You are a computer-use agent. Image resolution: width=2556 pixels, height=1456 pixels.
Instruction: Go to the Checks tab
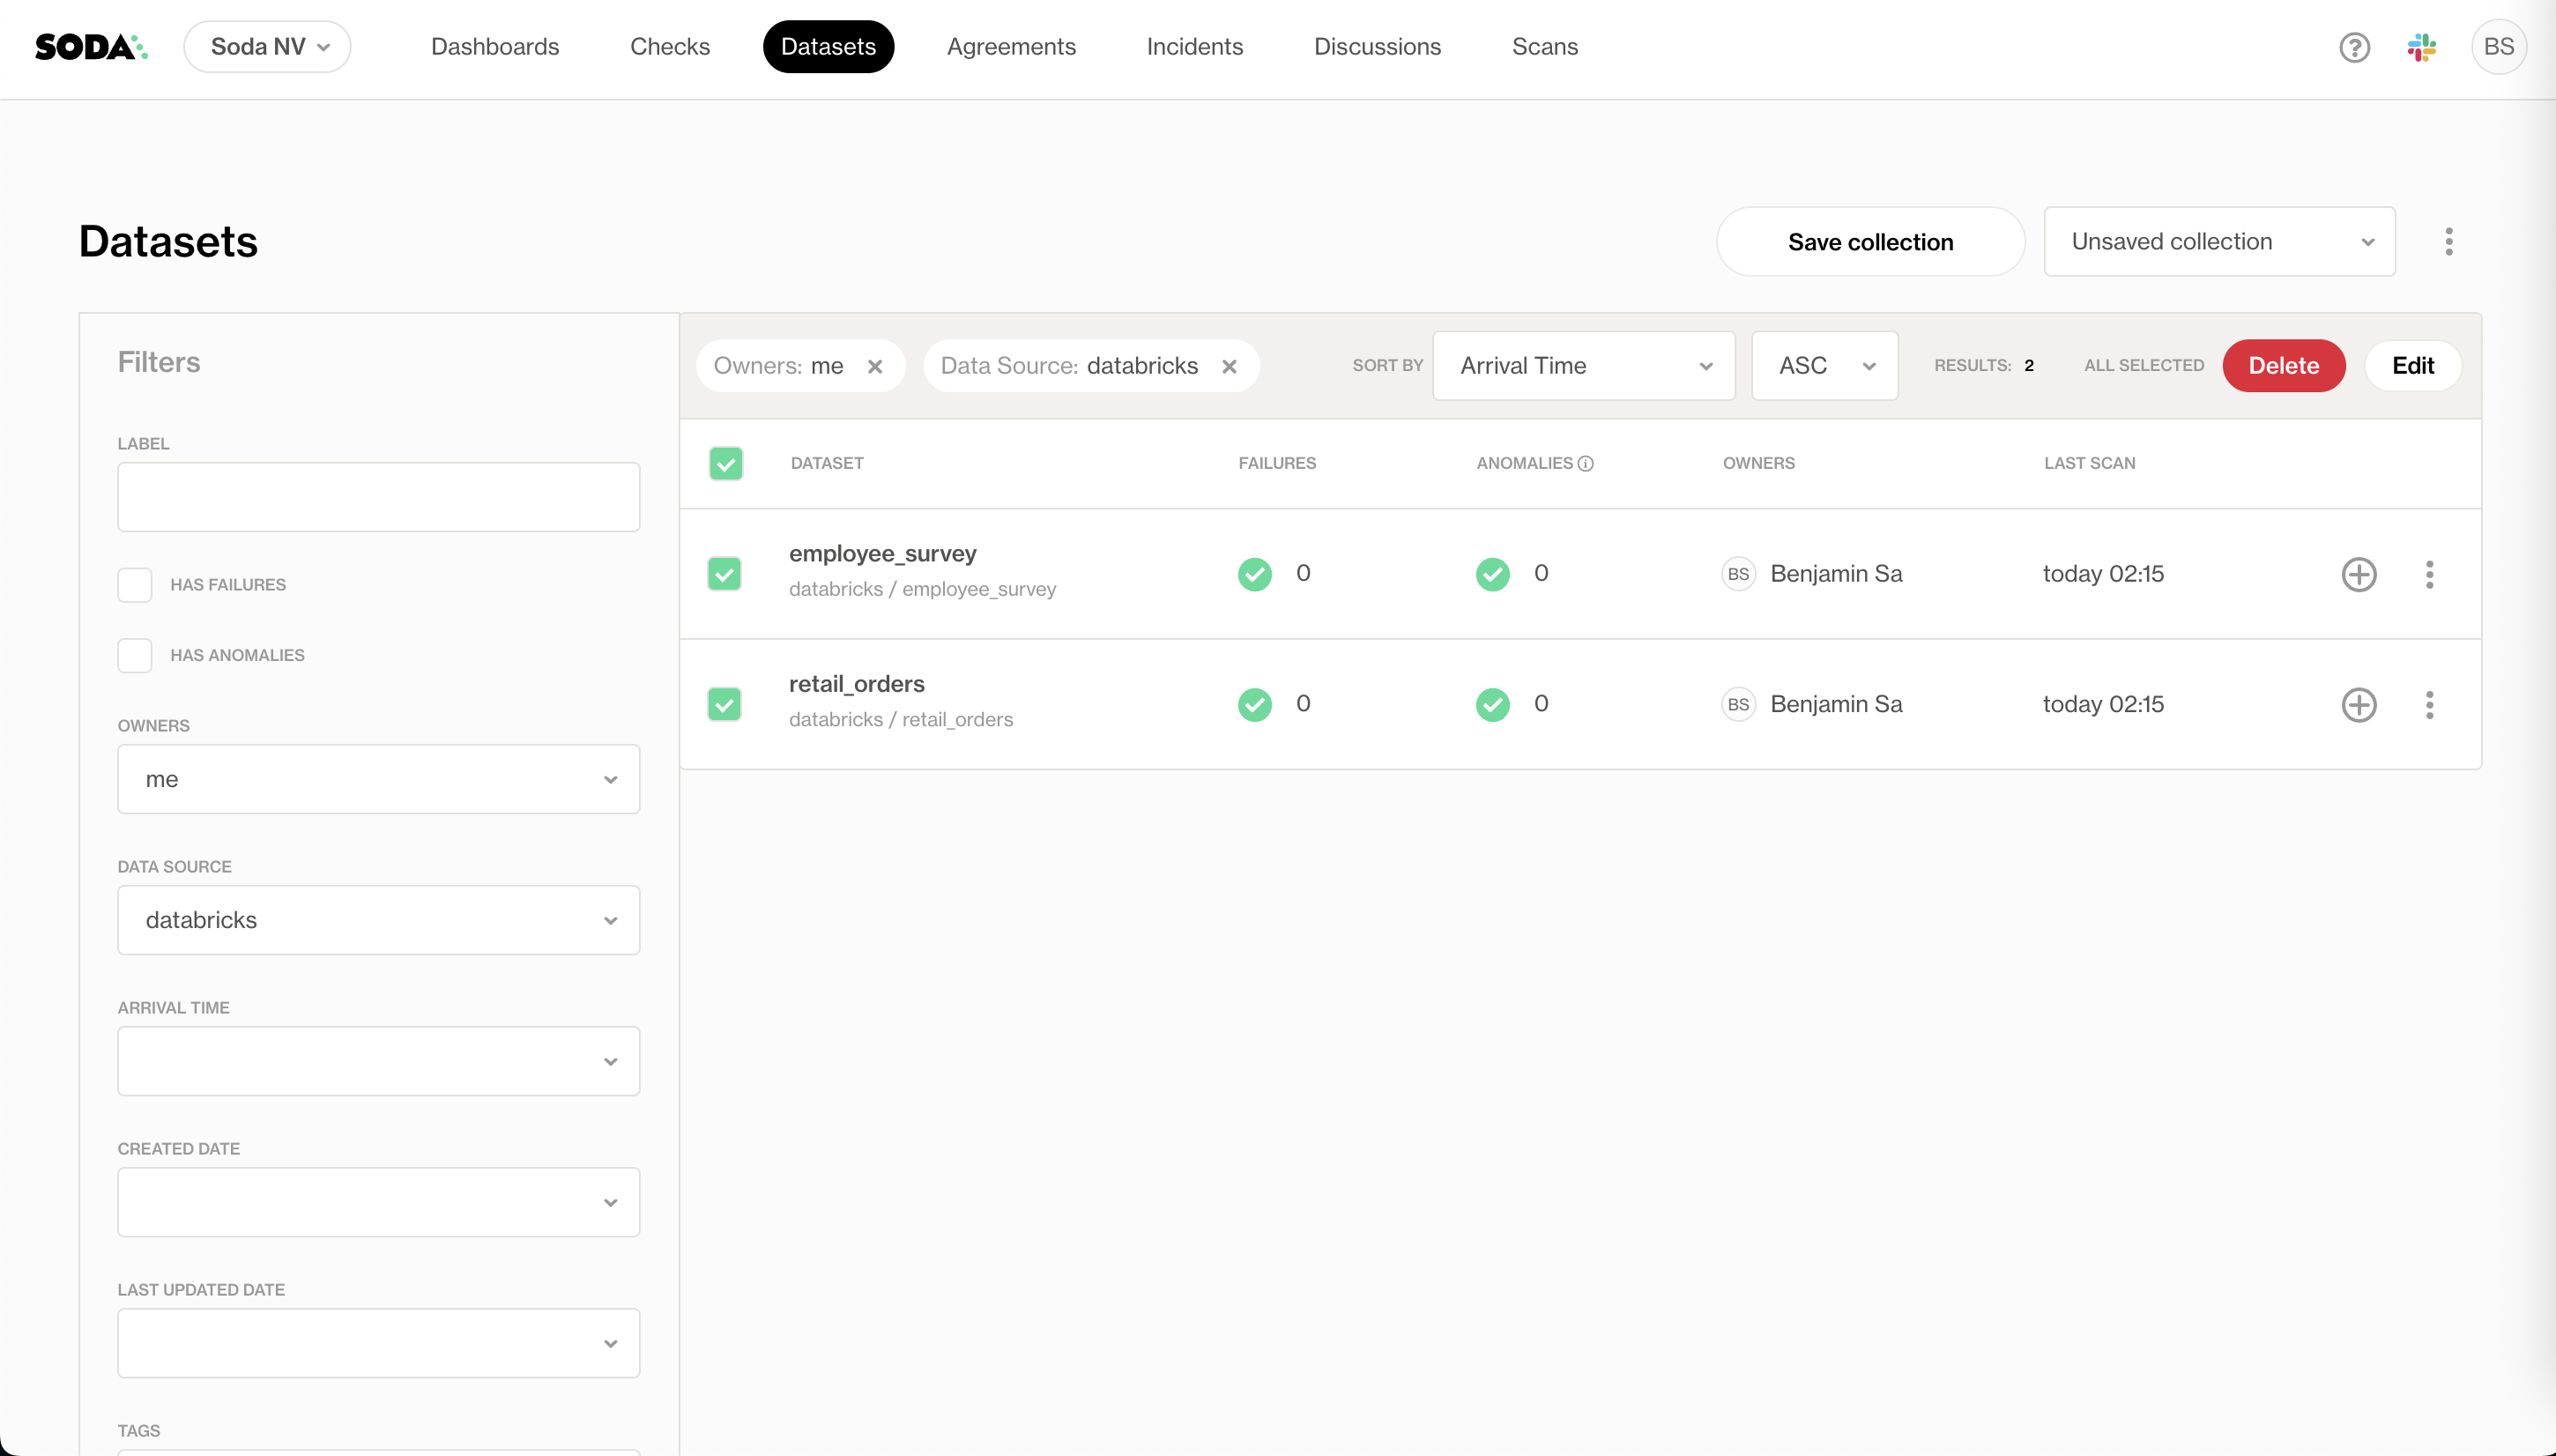coord(670,47)
